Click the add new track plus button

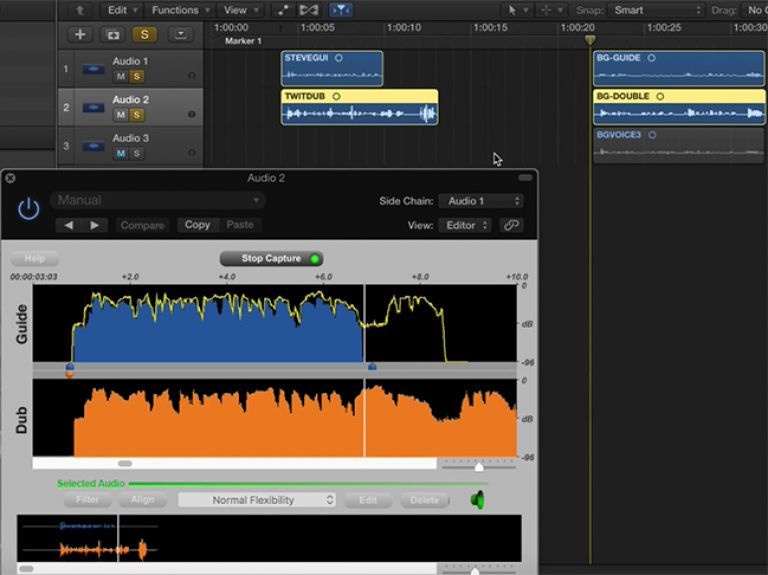tap(80, 35)
